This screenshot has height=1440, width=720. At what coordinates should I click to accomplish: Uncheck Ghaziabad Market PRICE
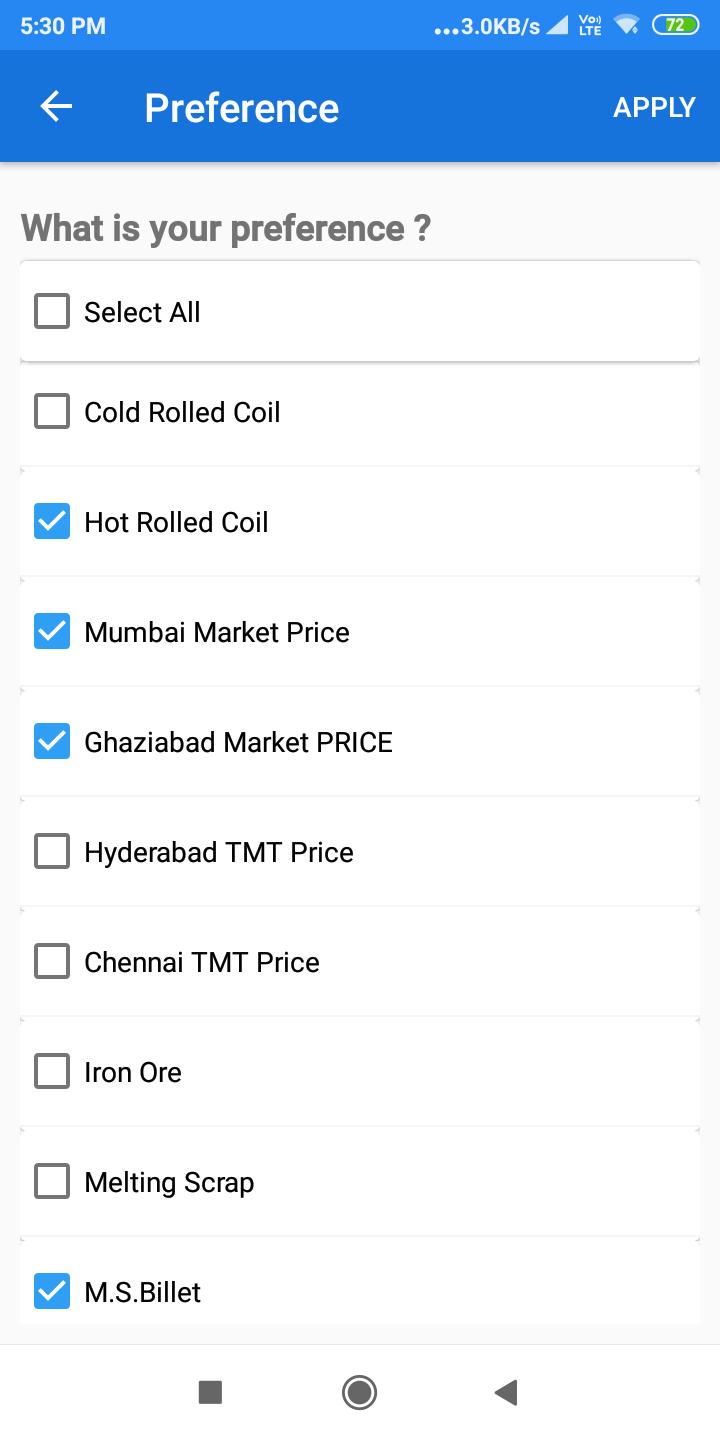[x=52, y=742]
